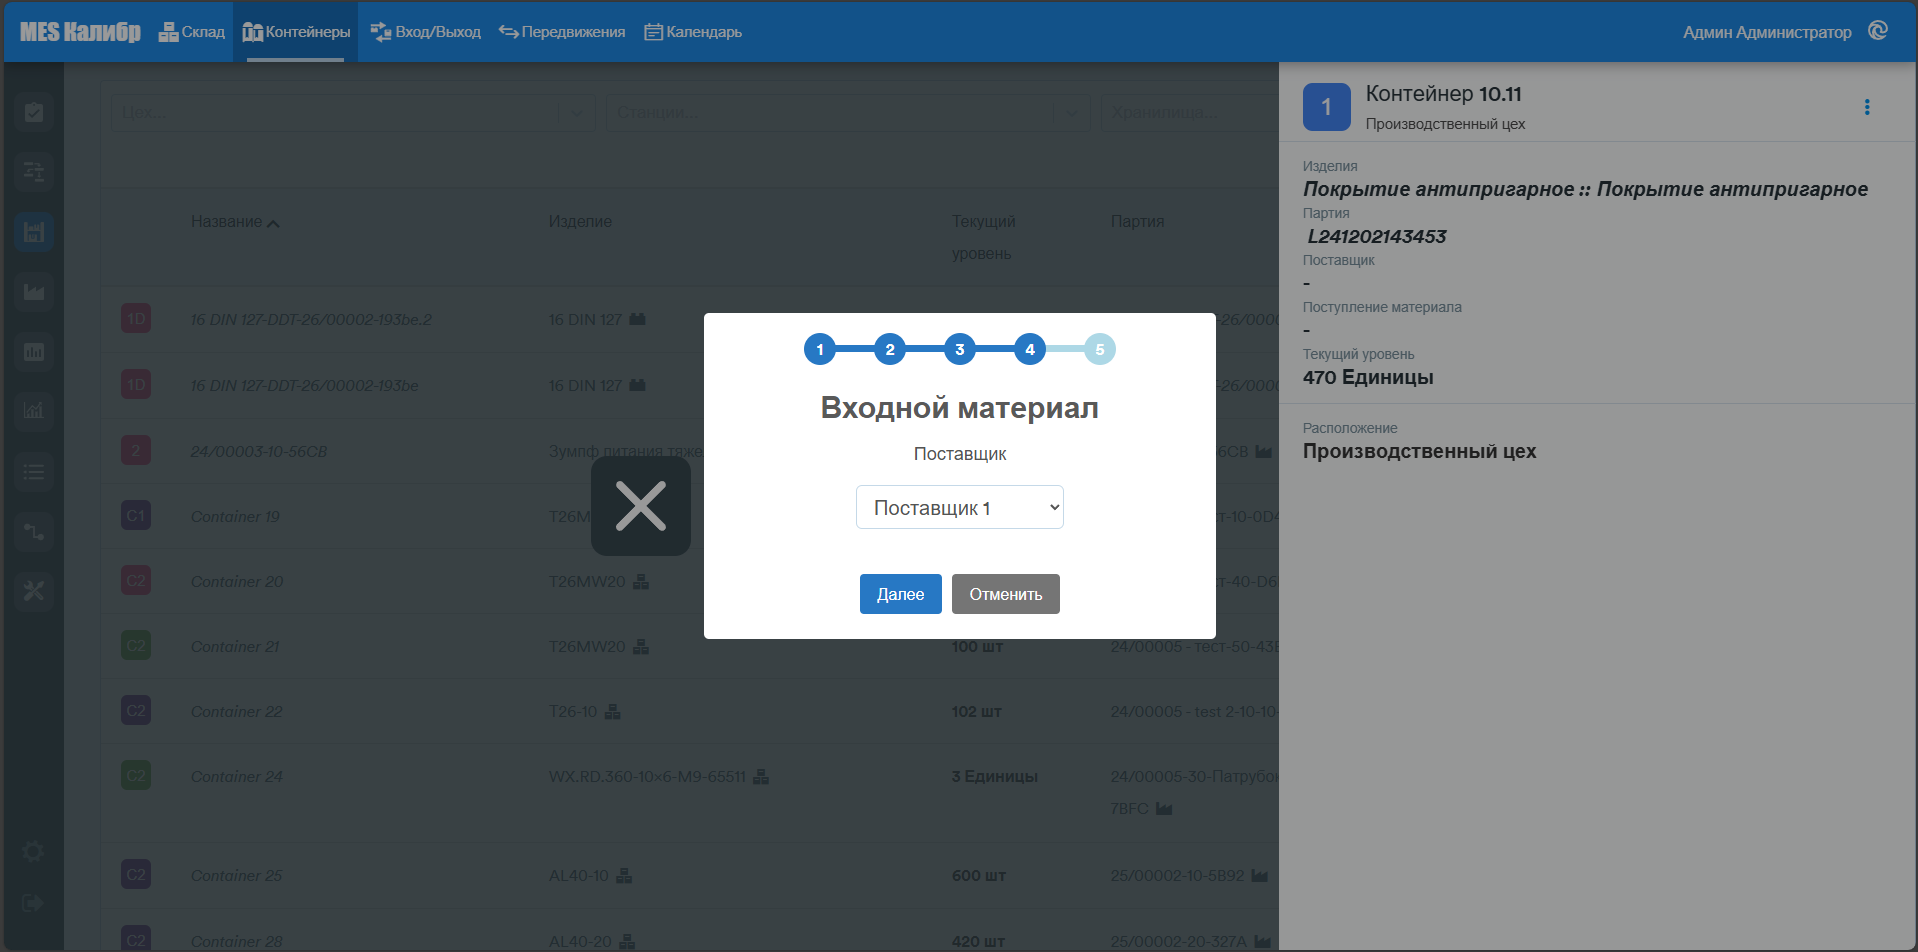
Task: Go to wizard step 2
Action: [890, 349]
